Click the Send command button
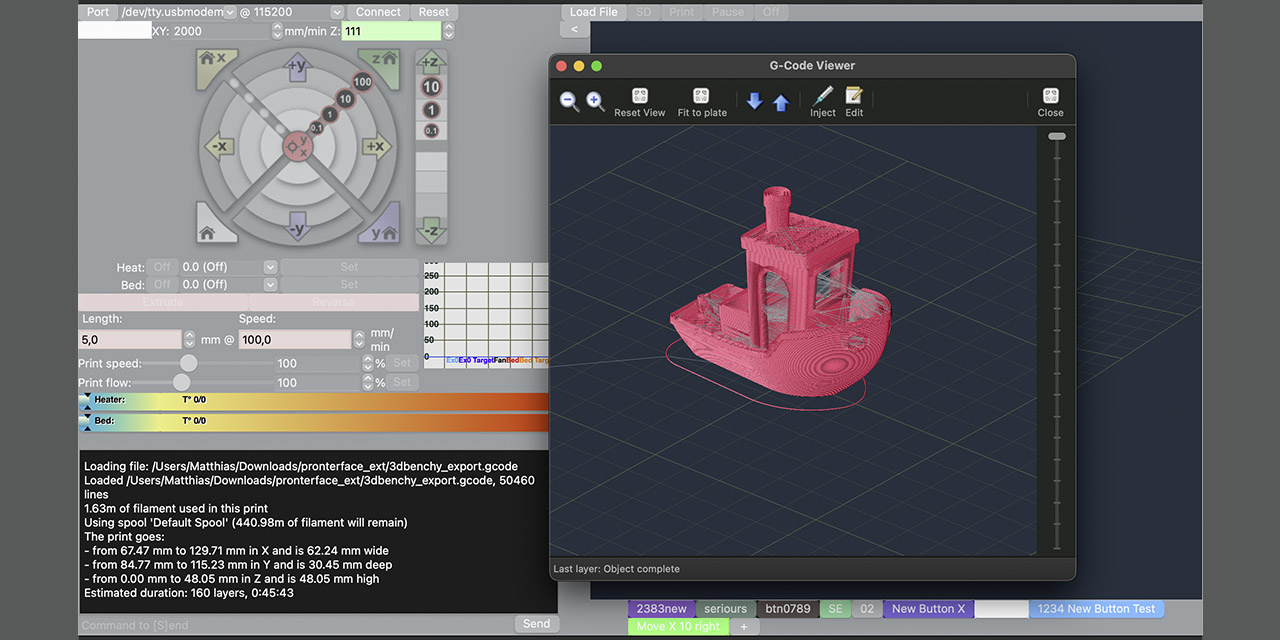Screen dimensions: 1280x640 coord(536,624)
